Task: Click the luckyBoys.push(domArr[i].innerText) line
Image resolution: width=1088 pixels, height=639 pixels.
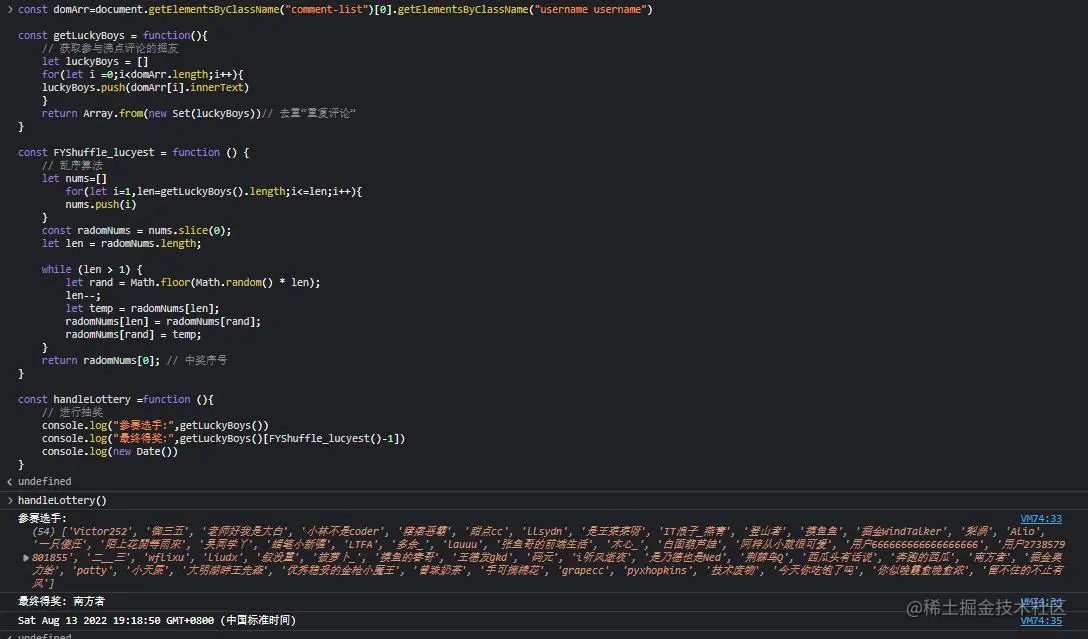Action: coord(145,87)
